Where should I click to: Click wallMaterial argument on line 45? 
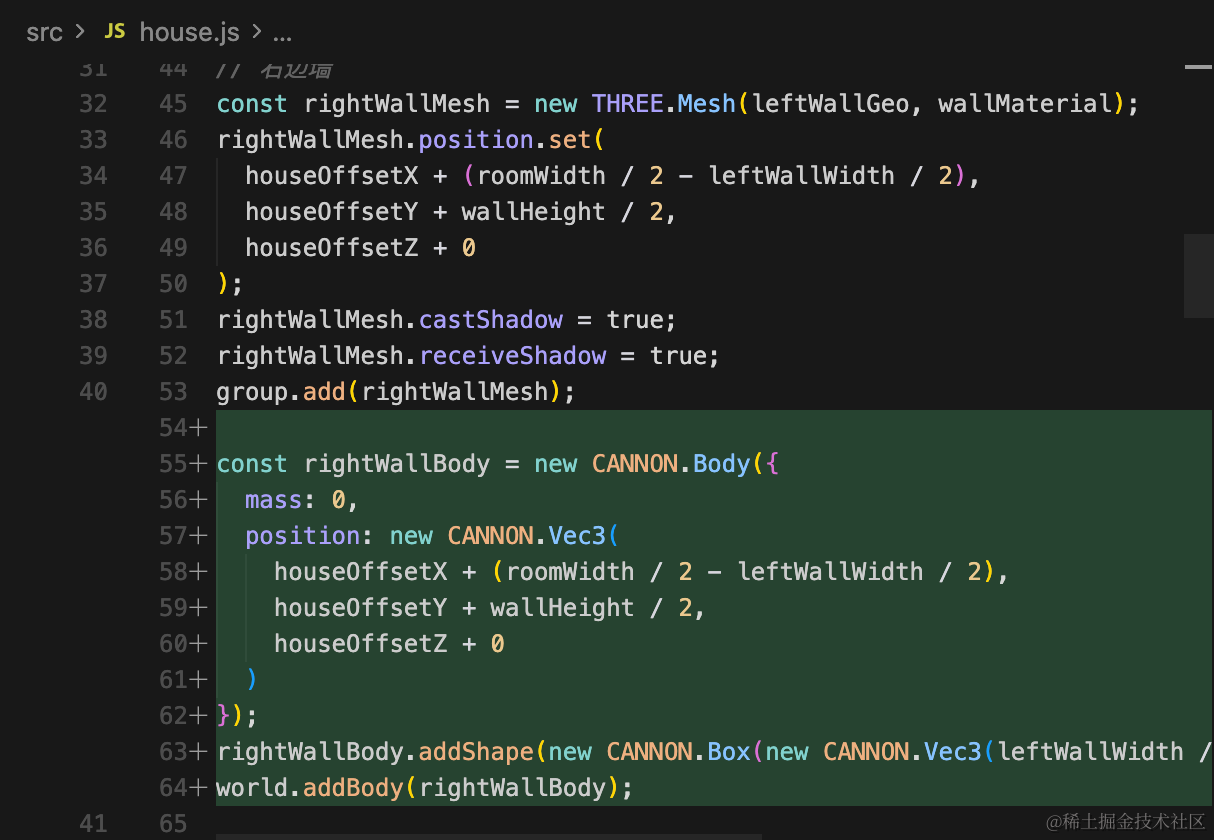(x=1024, y=104)
